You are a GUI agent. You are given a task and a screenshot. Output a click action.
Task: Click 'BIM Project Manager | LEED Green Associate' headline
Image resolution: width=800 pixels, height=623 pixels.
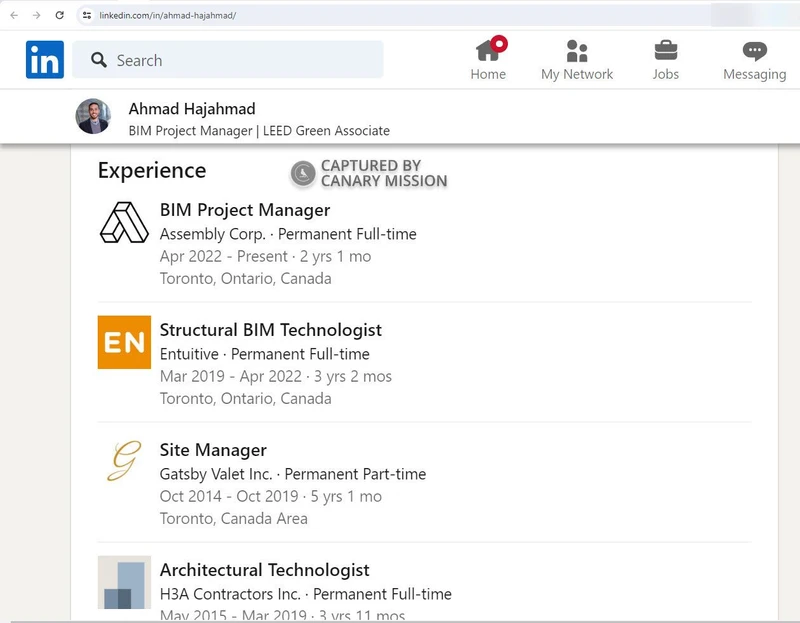pos(259,131)
